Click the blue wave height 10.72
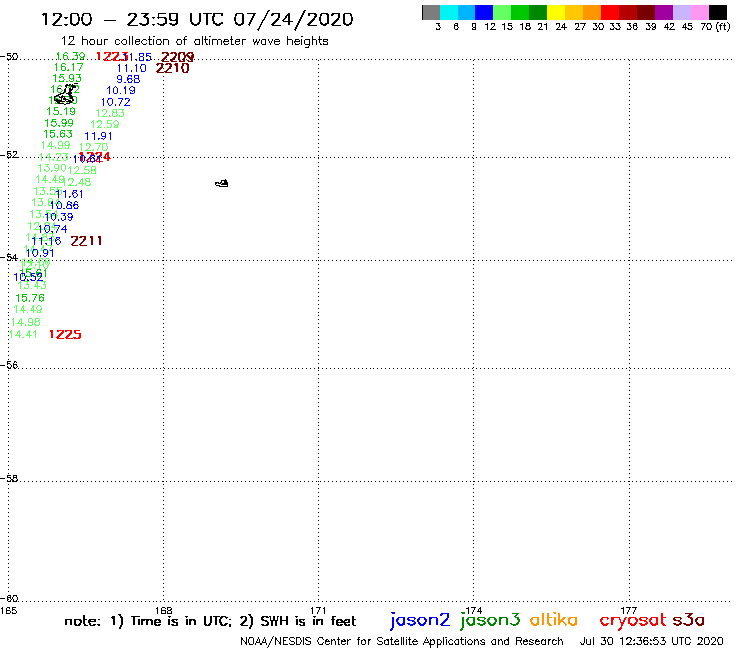Viewport: 740px width, 650px height. pos(116,102)
